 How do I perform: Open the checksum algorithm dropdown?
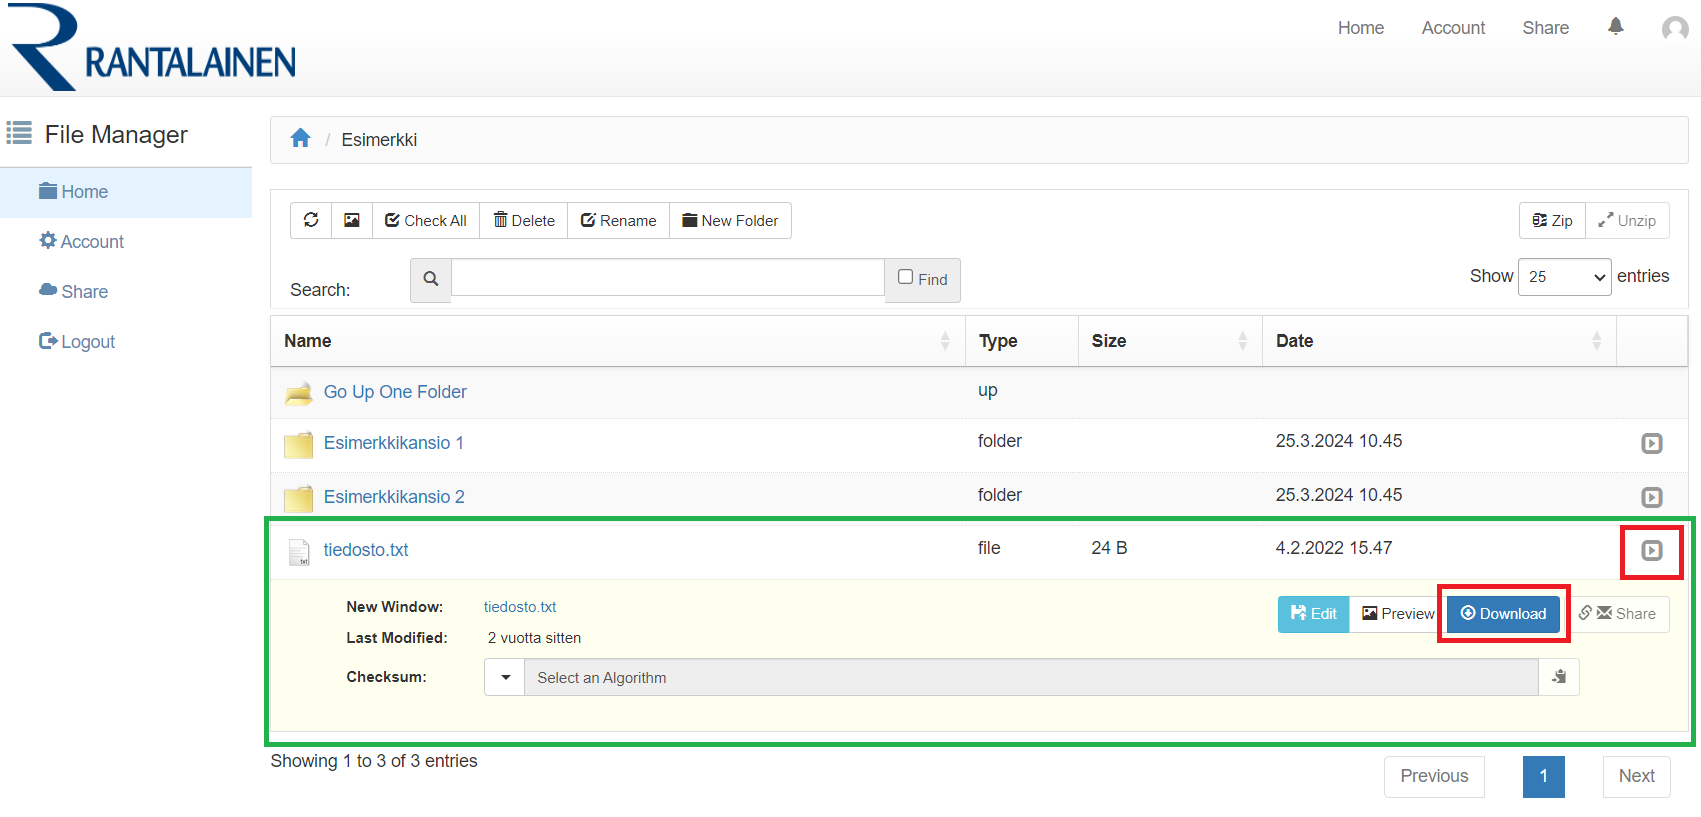pos(505,677)
